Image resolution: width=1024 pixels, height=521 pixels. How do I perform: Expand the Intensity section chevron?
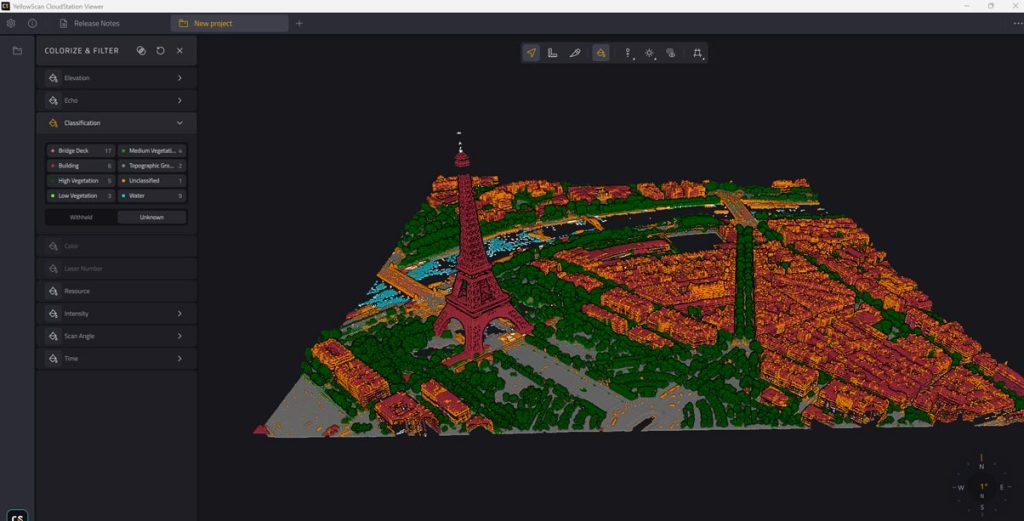[180, 313]
